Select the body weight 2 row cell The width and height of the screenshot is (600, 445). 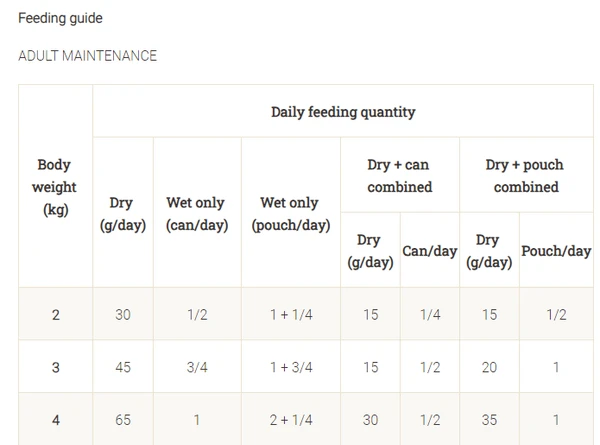[x=55, y=314]
